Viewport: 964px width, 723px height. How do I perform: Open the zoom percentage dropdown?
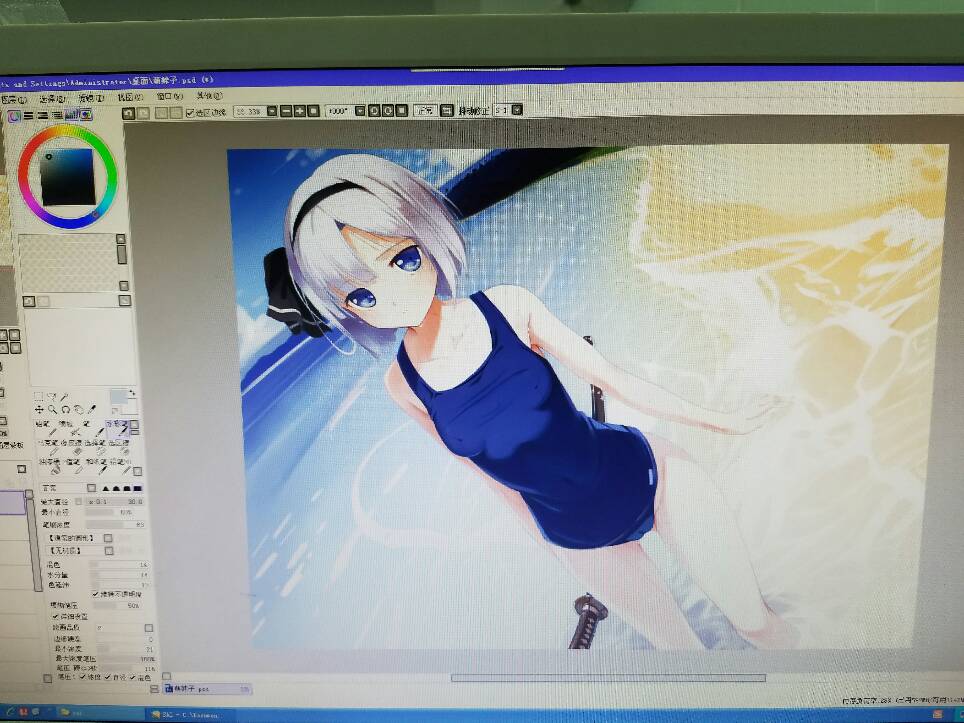click(x=272, y=111)
